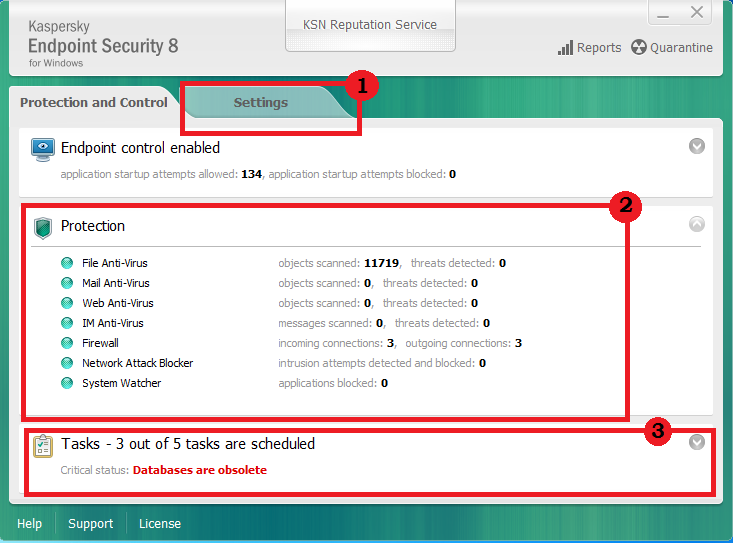This screenshot has height=543, width=733.
Task: Toggle the Web Anti-Virus status indicator
Action: 67,303
